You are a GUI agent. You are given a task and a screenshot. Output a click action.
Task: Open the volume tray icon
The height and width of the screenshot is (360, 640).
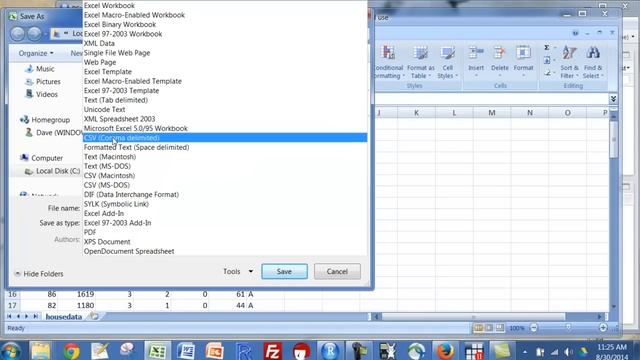(x=568, y=352)
